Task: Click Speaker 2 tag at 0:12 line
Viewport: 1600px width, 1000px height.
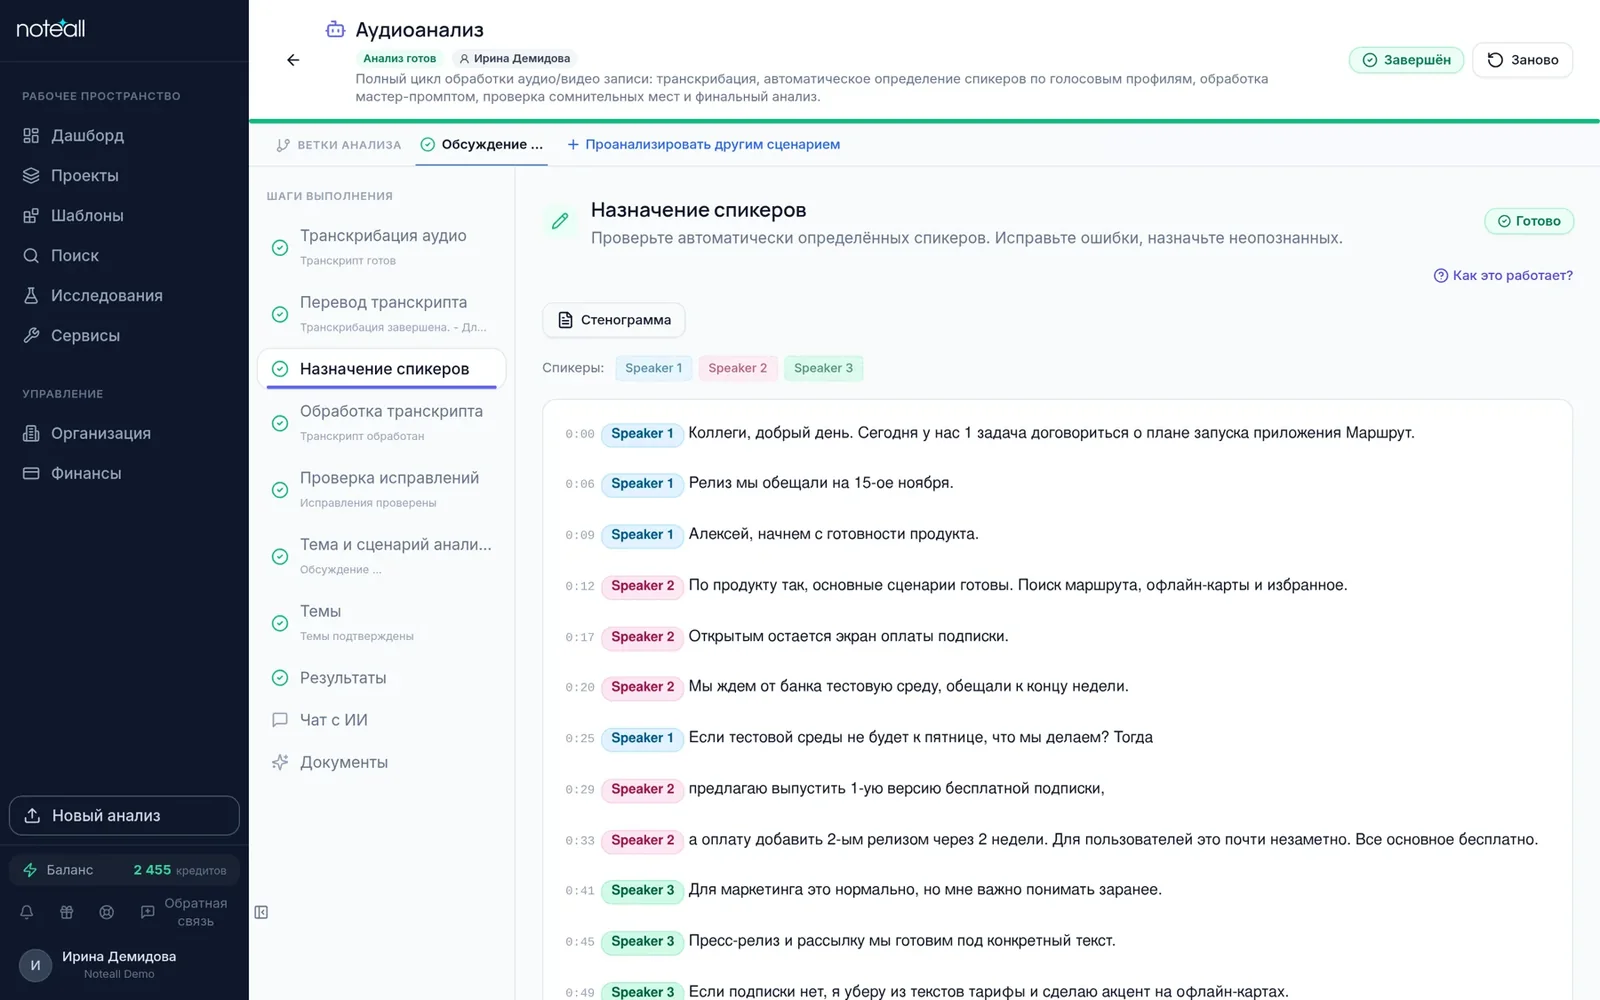Action: tap(642, 586)
